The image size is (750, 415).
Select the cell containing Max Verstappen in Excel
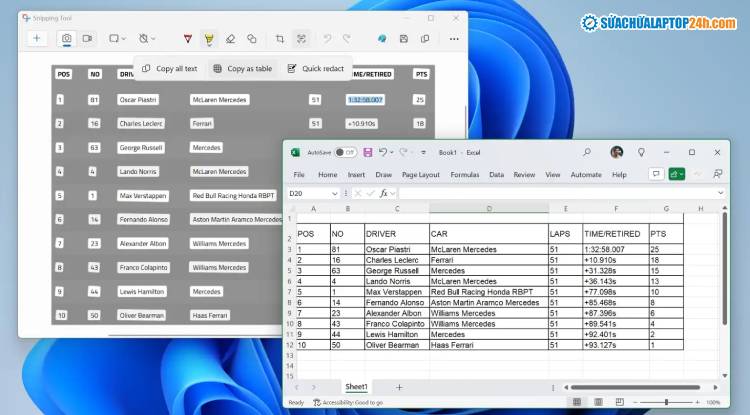pyautogui.click(x=397, y=292)
